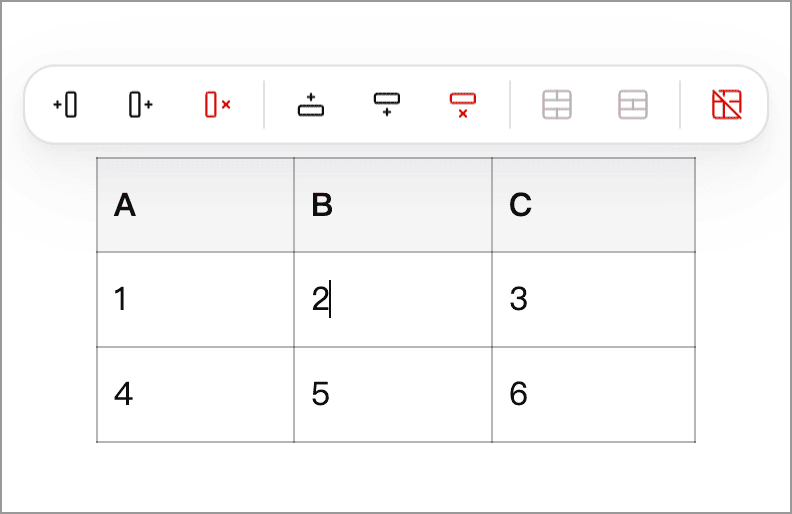792x514 pixels.
Task: Select header cell C
Action: coord(593,205)
